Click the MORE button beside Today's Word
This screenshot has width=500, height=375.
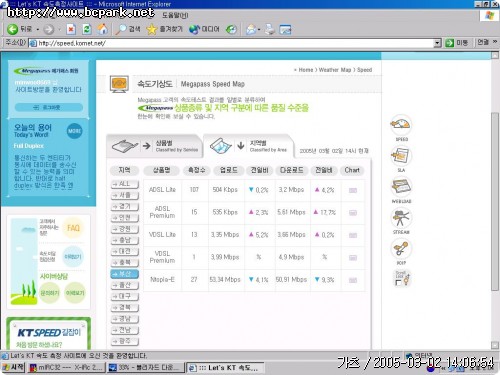pos(74,131)
